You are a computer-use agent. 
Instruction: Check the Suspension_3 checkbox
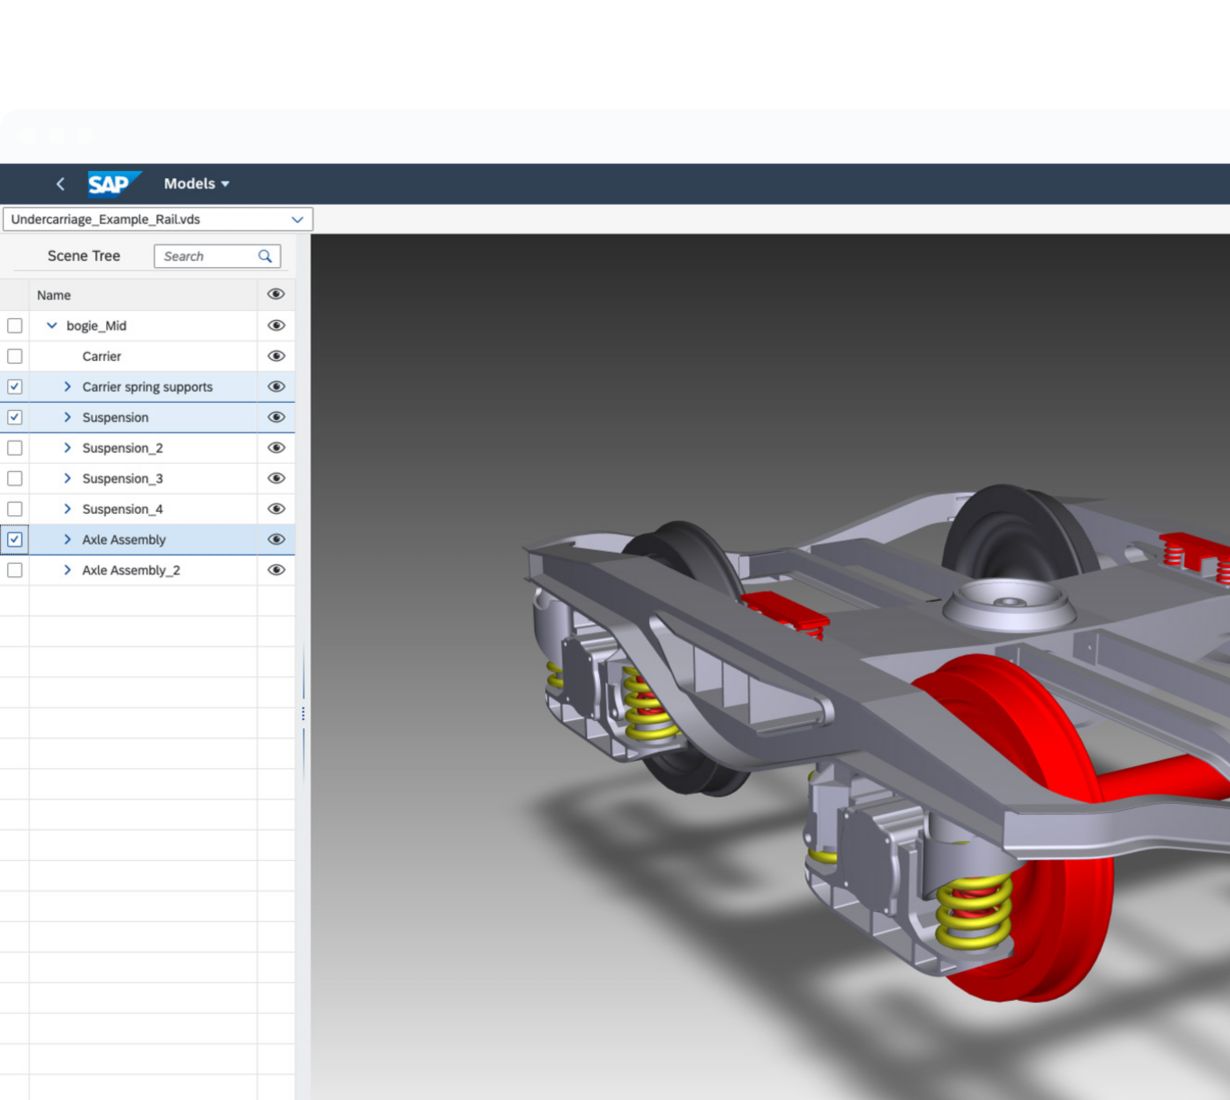click(15, 478)
